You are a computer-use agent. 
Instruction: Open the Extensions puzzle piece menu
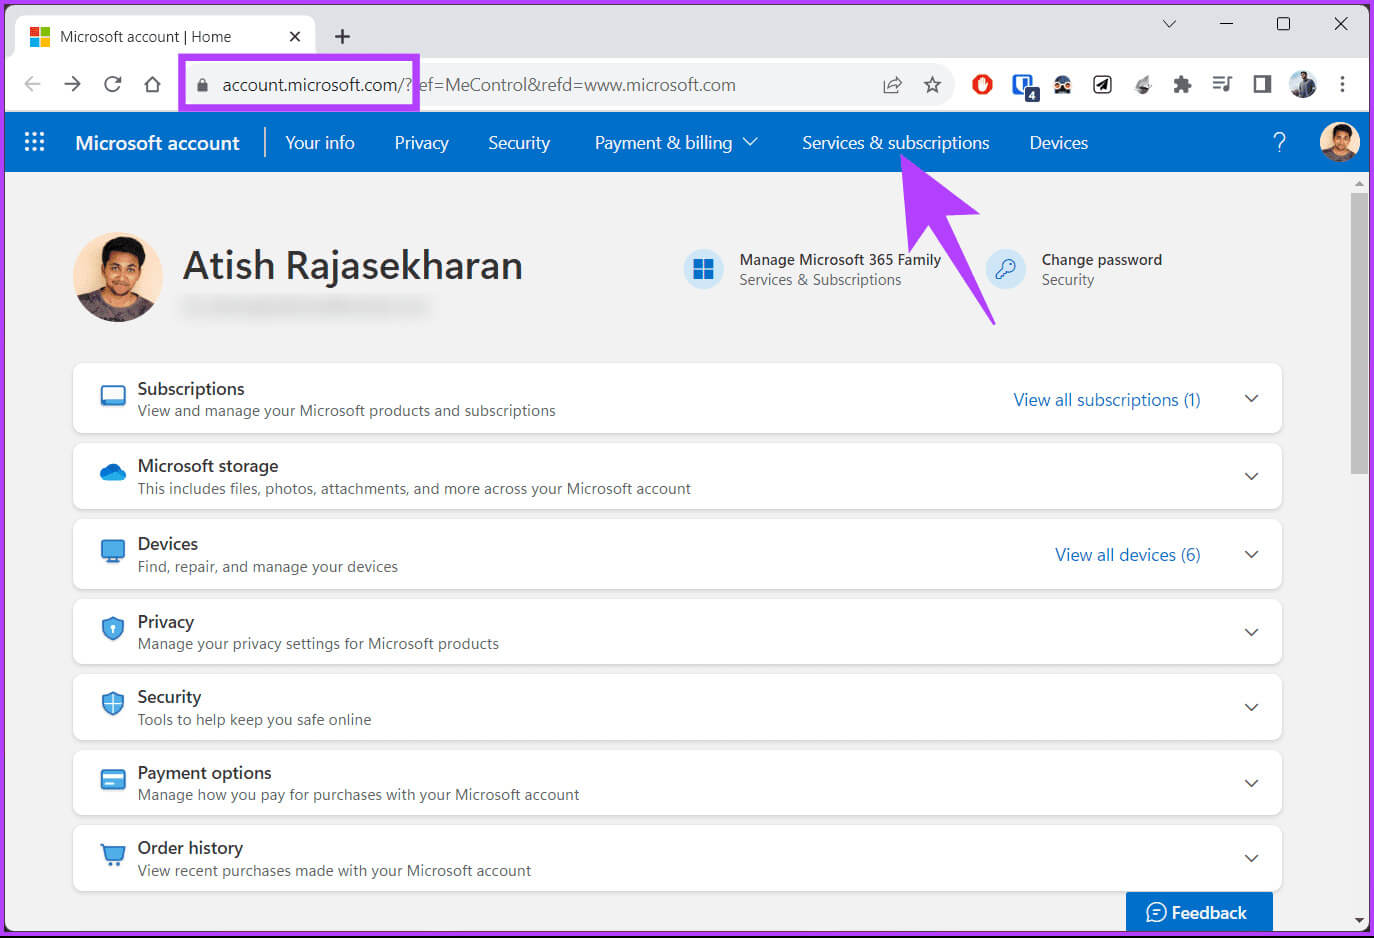1182,85
